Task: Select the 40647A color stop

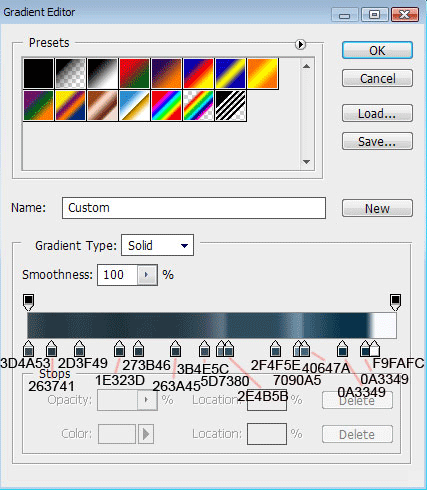Action: pos(305,349)
